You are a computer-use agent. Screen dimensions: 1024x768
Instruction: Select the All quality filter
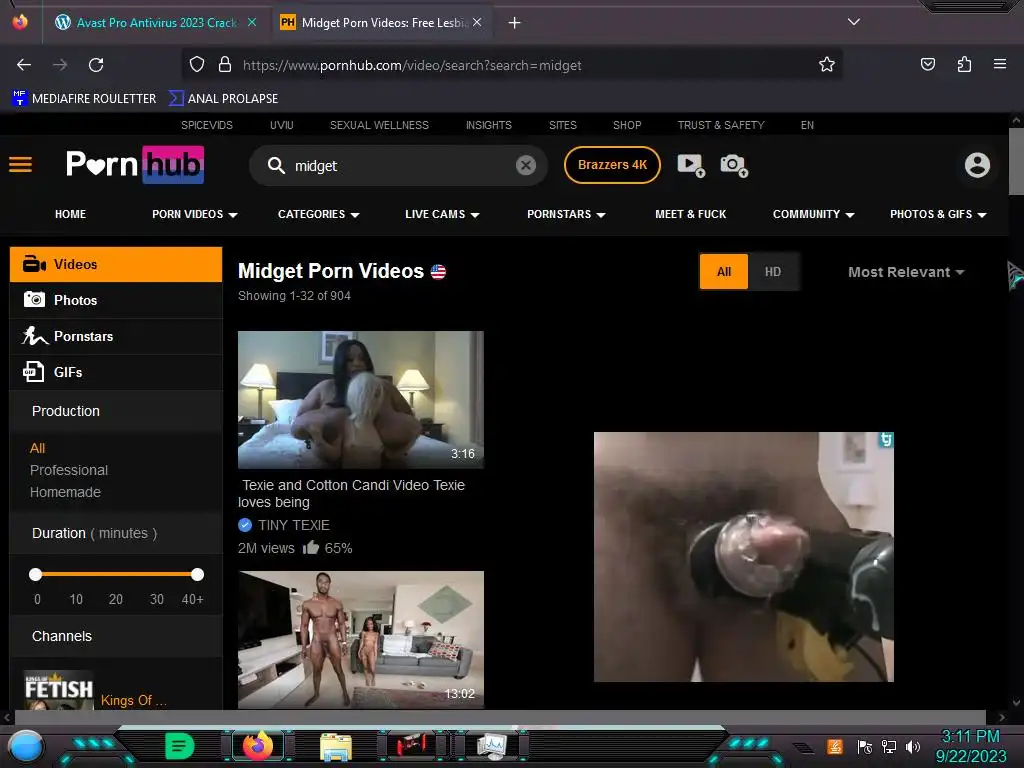click(x=724, y=272)
